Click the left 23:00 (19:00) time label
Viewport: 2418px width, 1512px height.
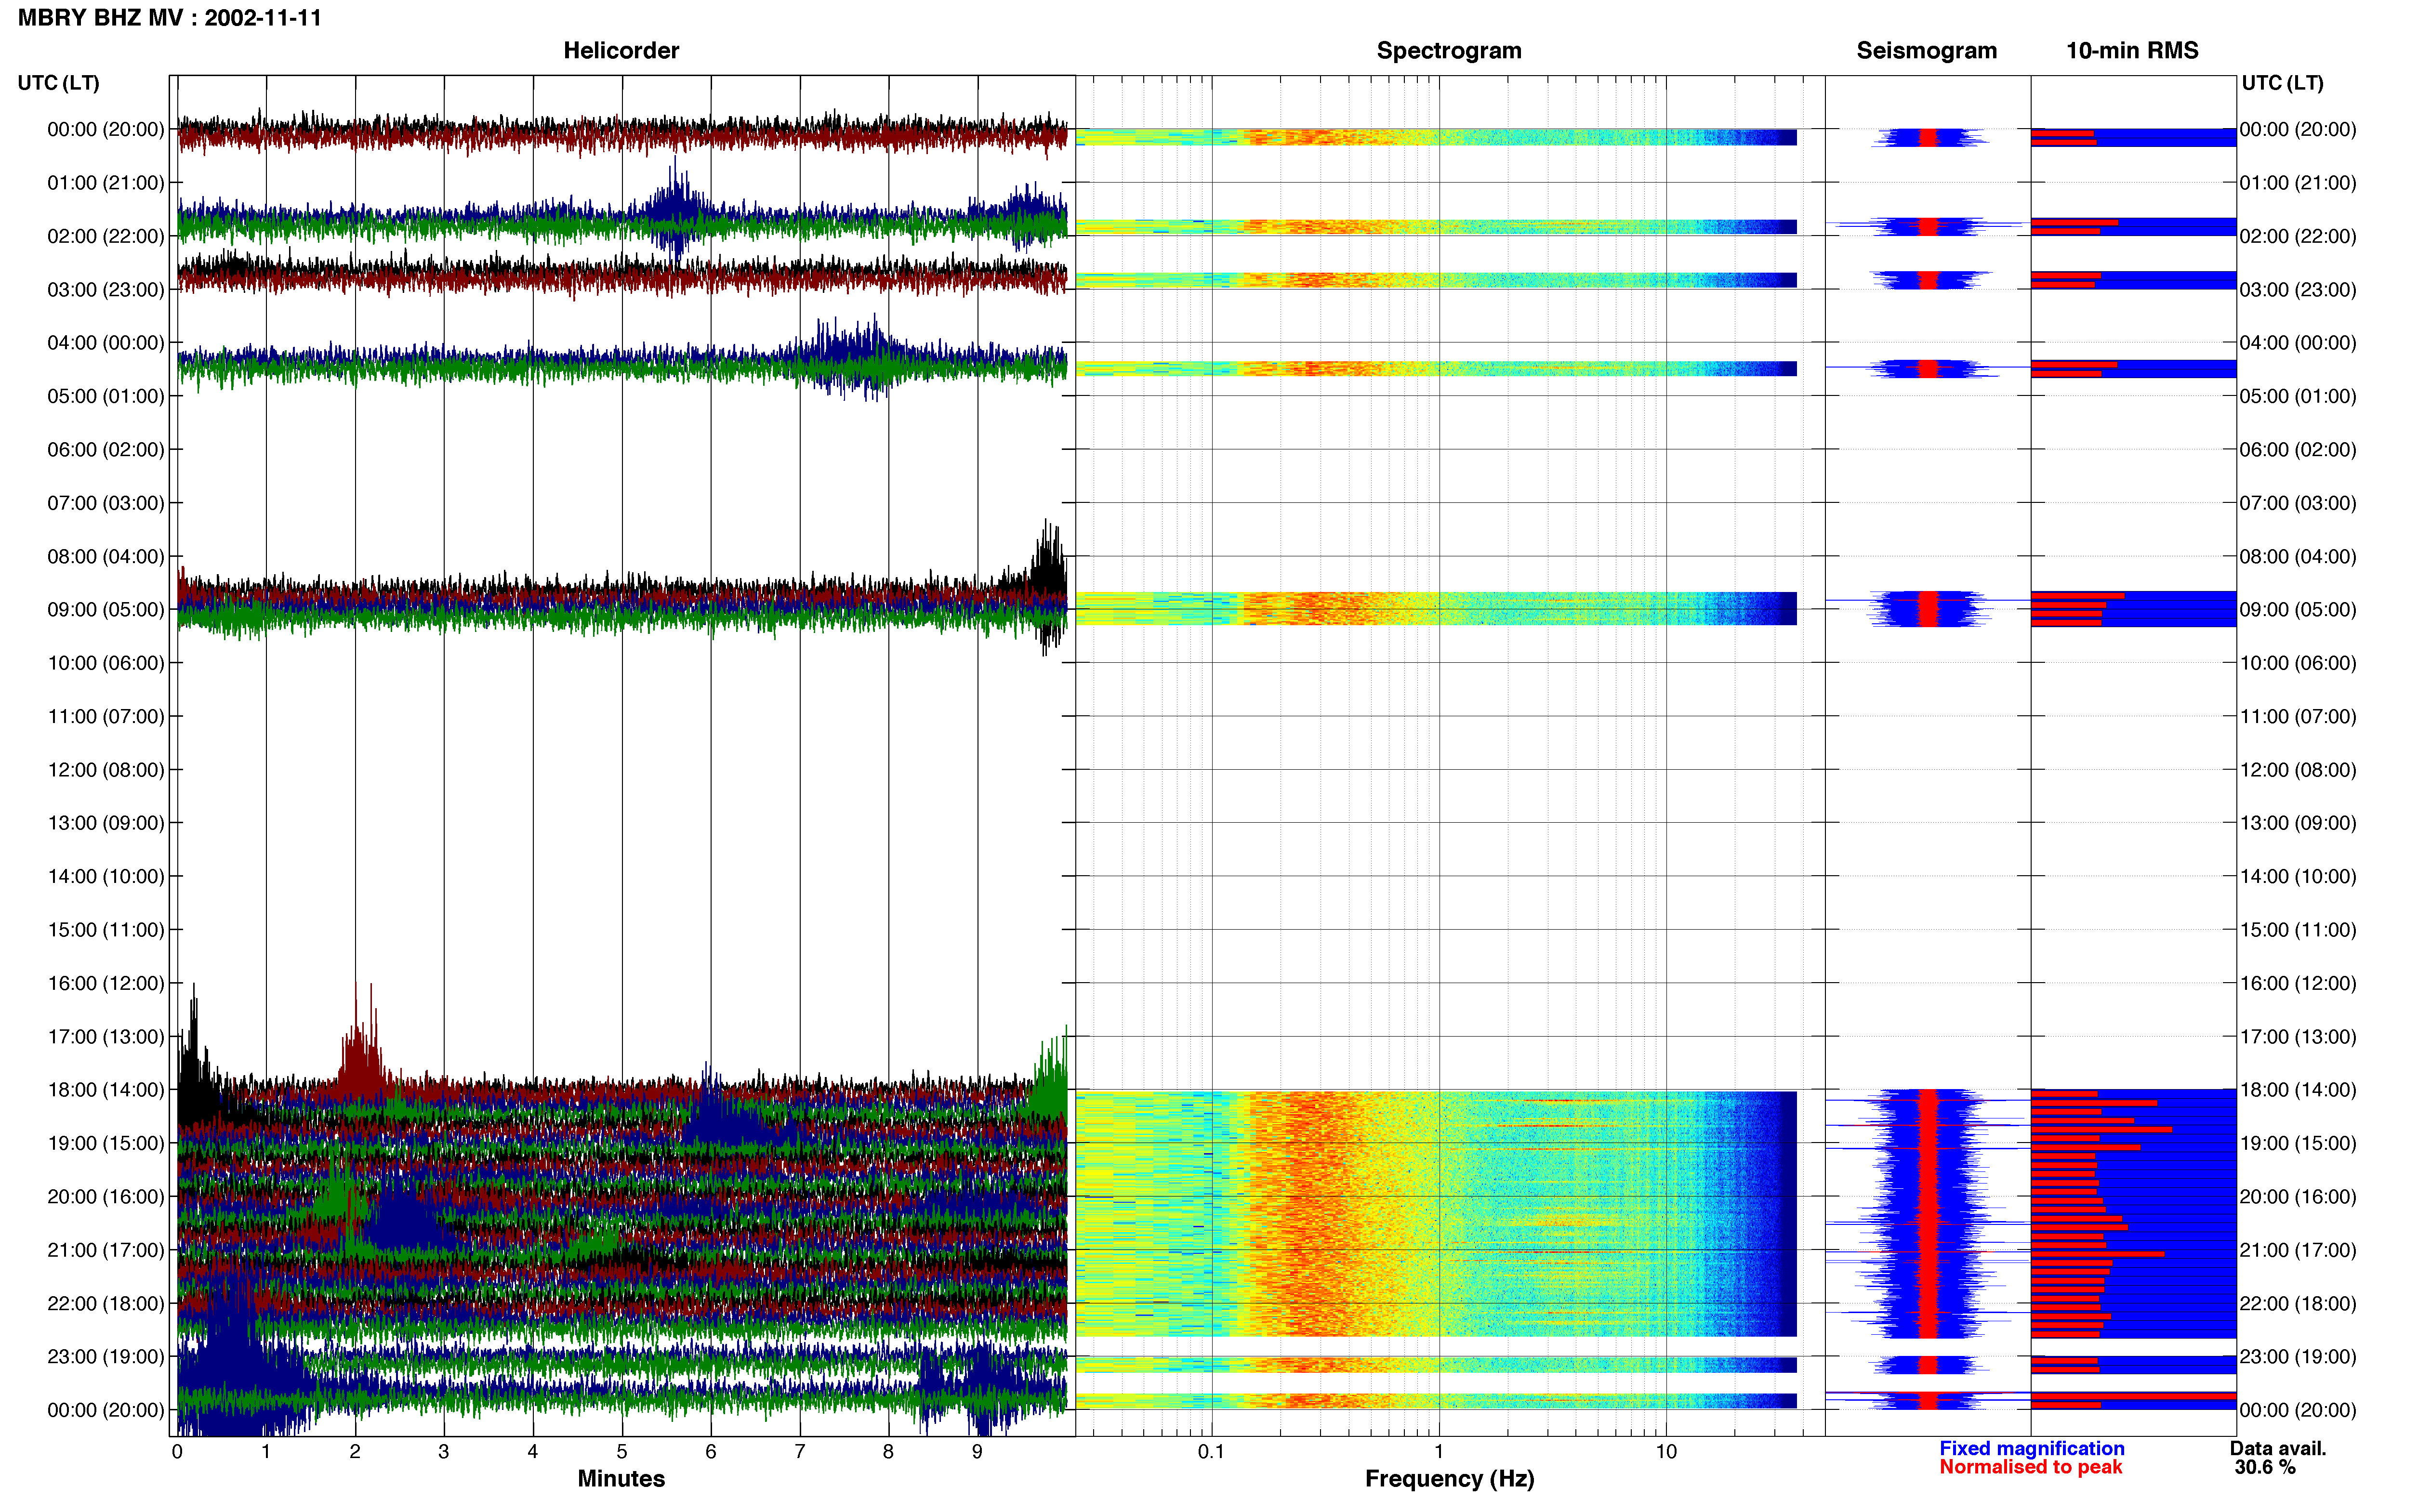(105, 1356)
